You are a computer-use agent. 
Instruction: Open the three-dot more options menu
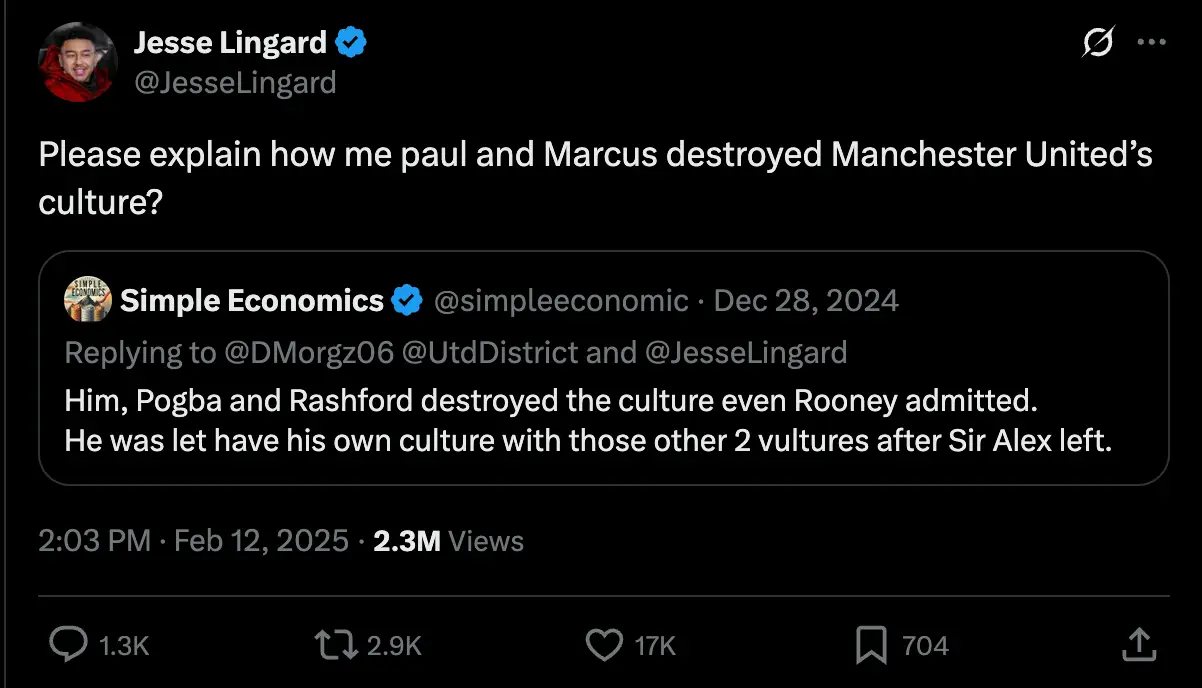click(1152, 44)
